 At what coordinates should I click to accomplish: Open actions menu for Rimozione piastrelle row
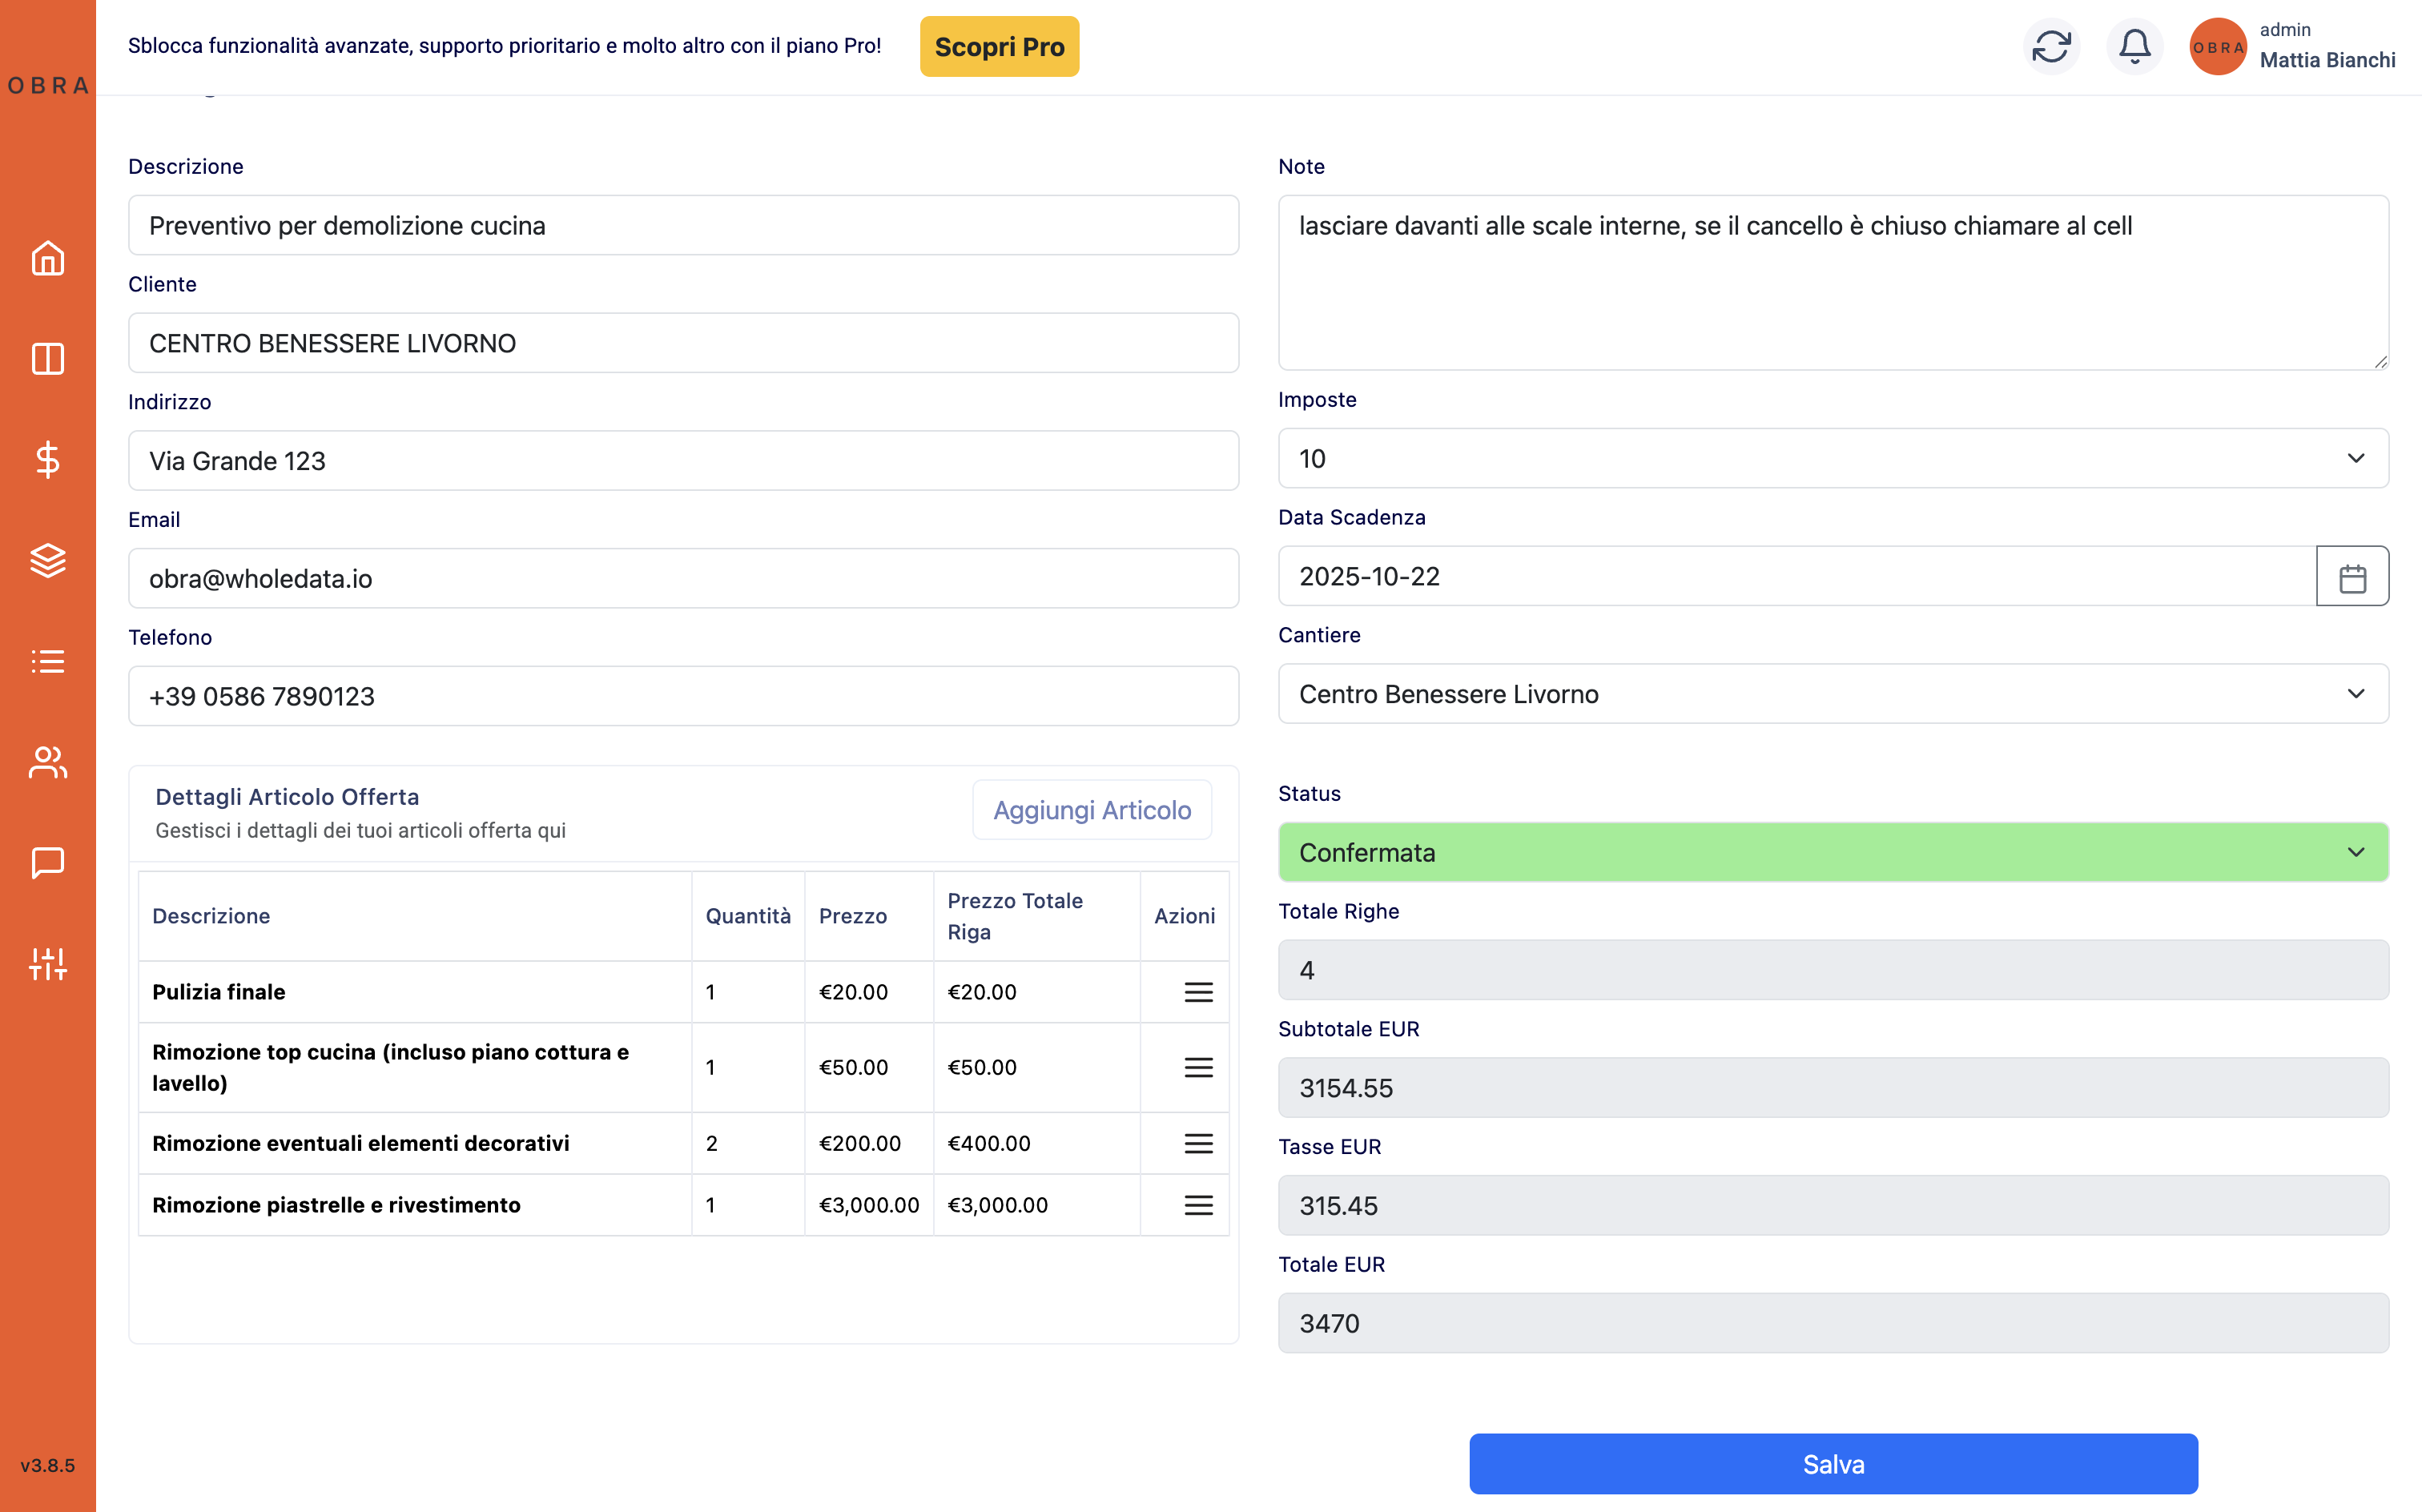1198,1205
